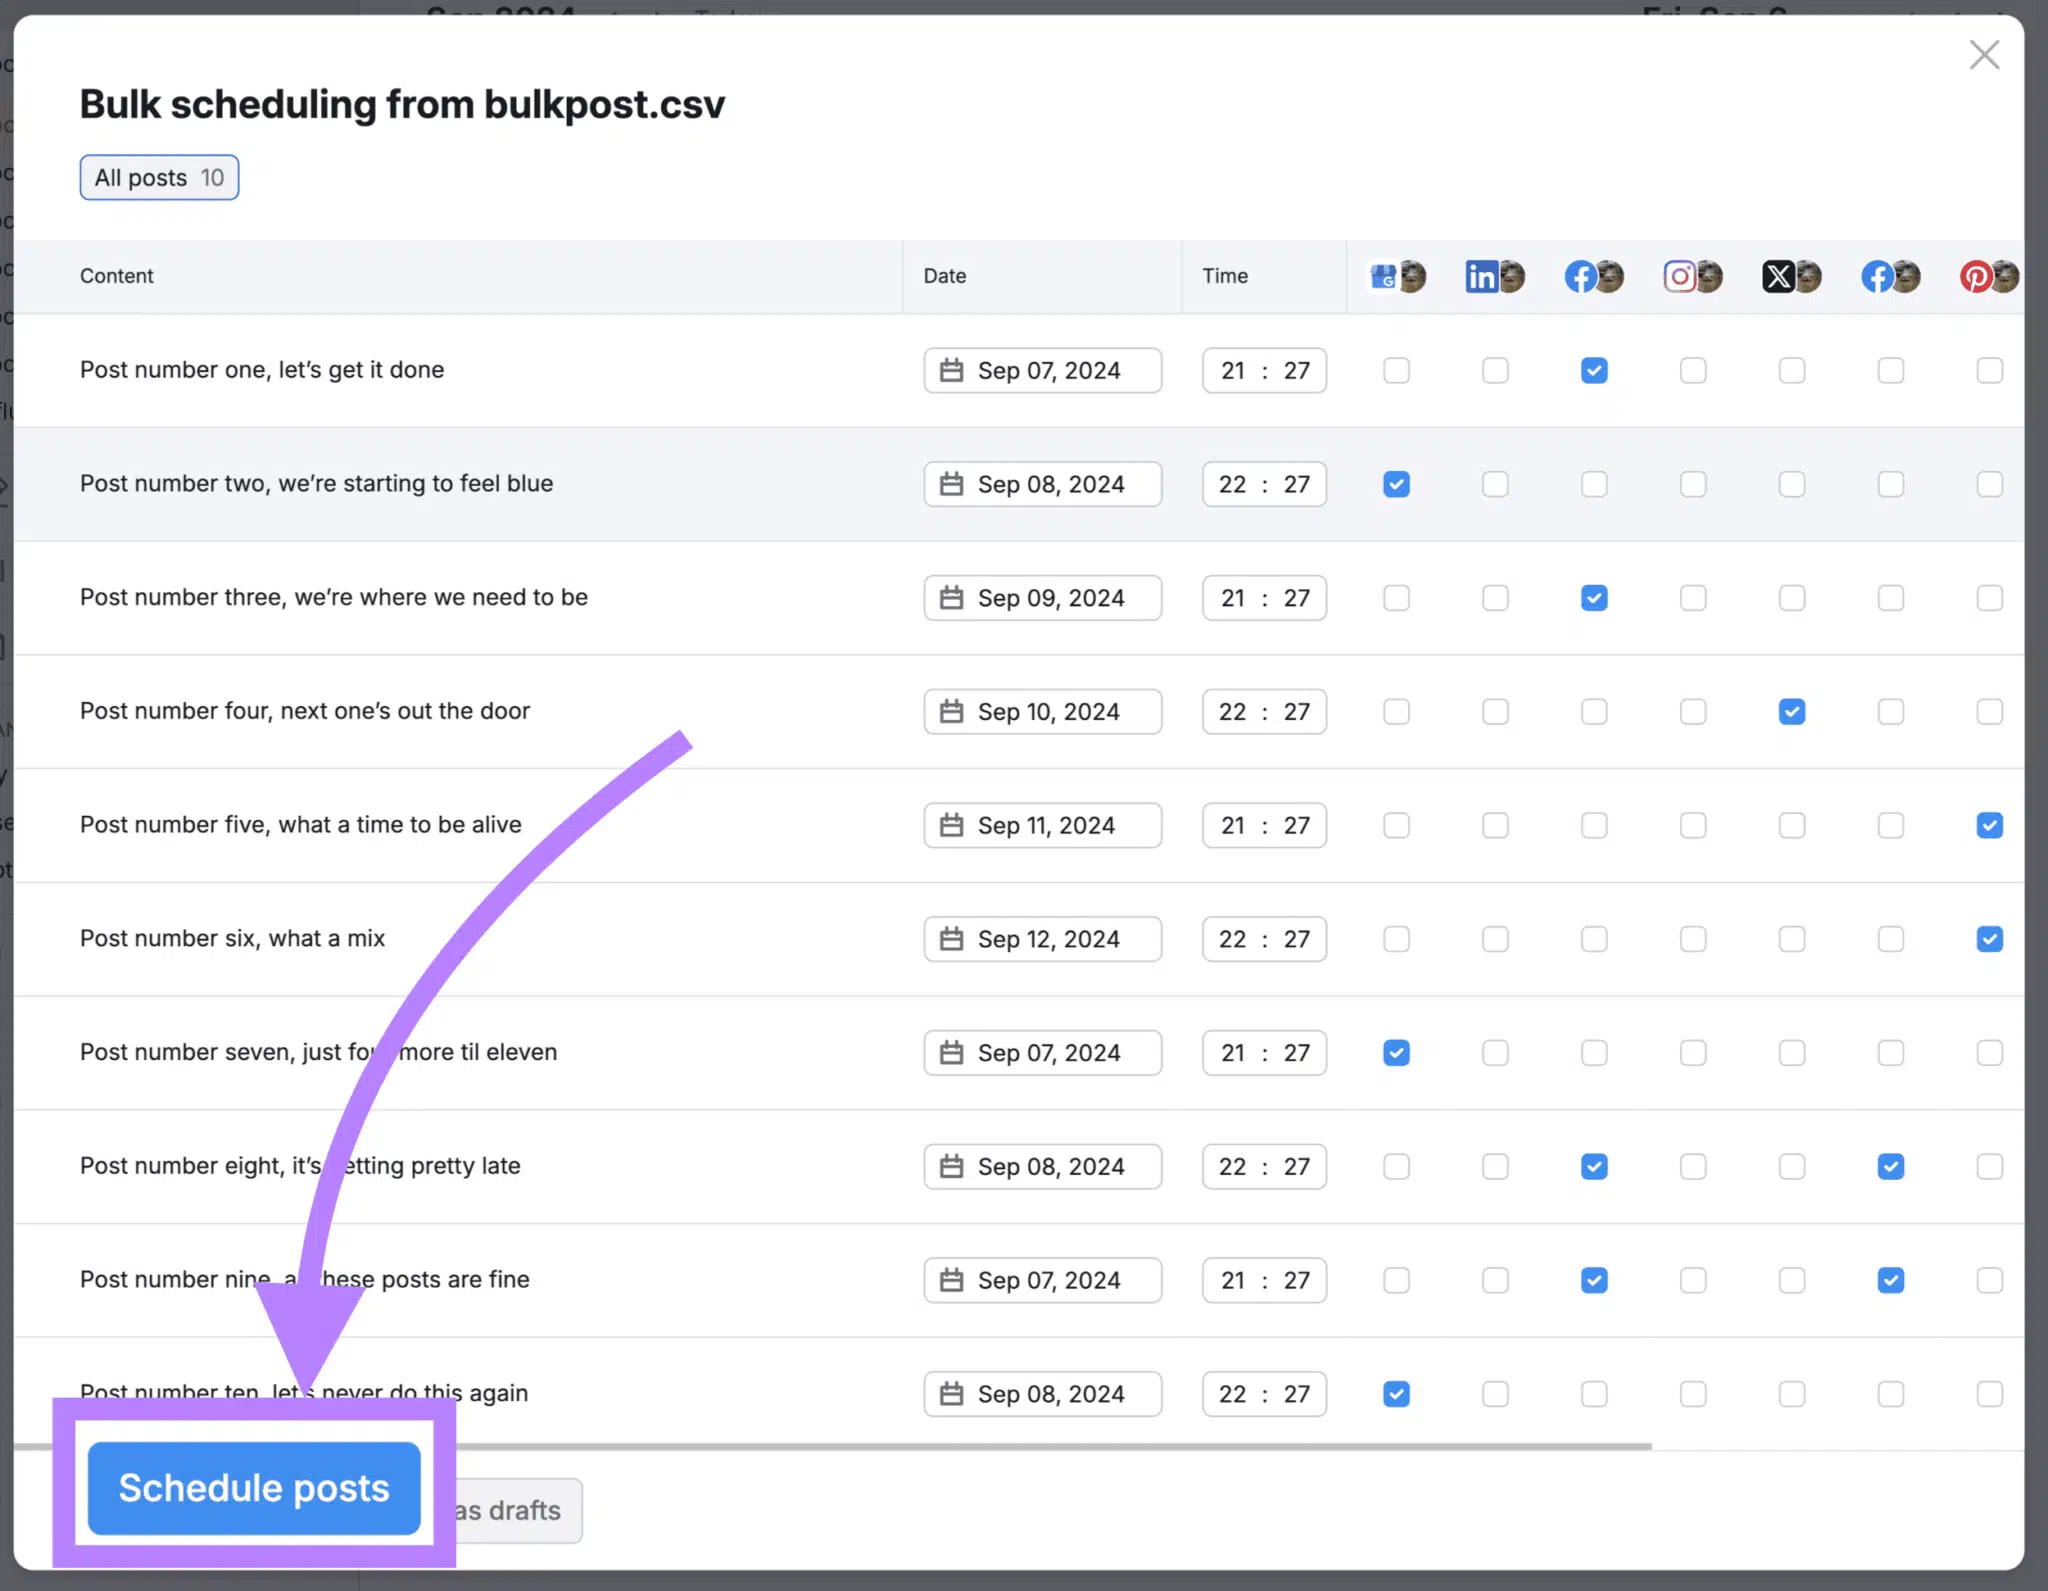Open post two's Sep 08, 2024 date picker
The image size is (2048, 1591).
1042,485
